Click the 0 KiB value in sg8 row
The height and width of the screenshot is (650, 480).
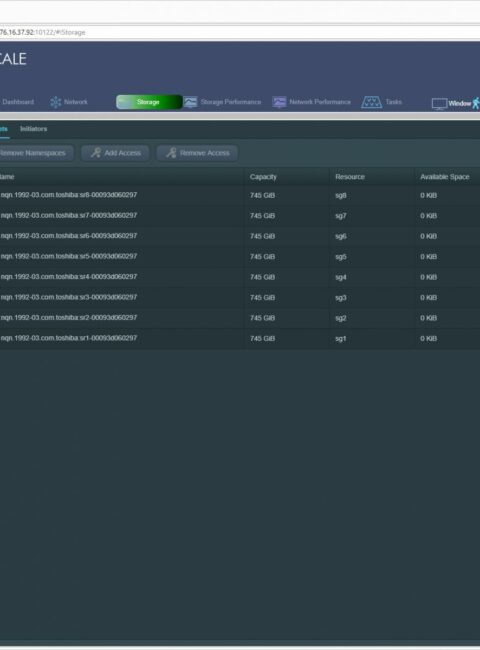tap(429, 195)
